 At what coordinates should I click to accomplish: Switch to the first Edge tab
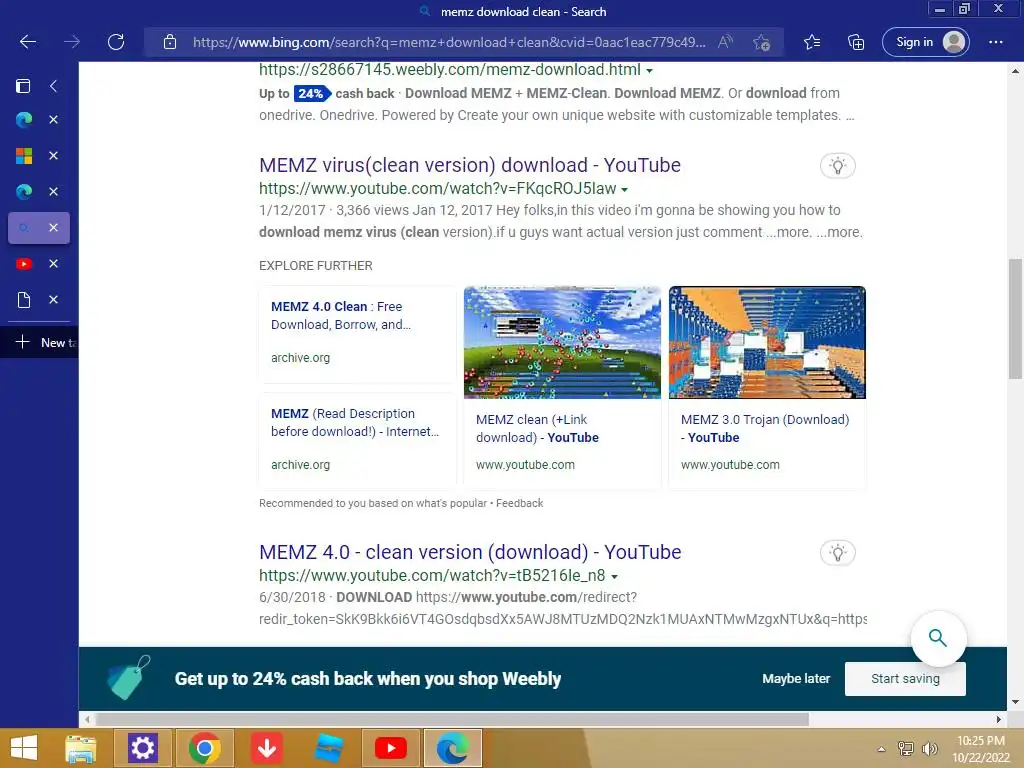[x=24, y=120]
